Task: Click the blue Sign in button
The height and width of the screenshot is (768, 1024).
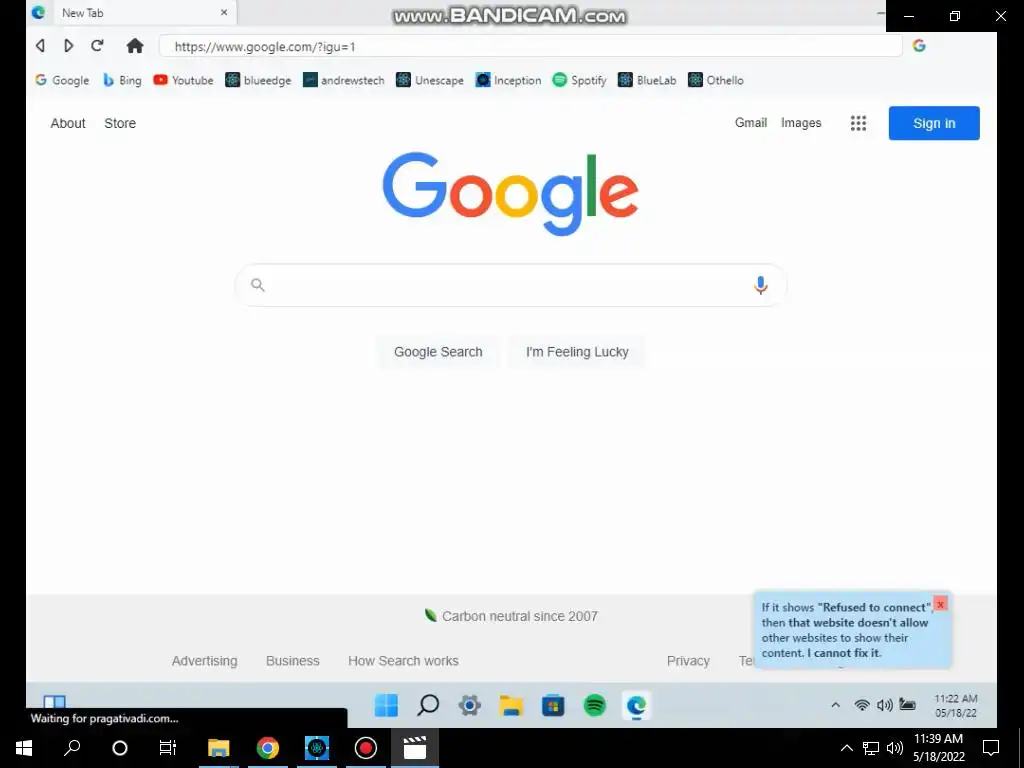Action: (934, 123)
